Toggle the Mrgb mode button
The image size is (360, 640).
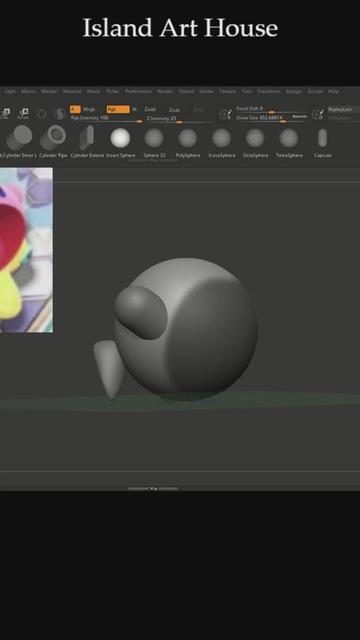[x=89, y=109]
